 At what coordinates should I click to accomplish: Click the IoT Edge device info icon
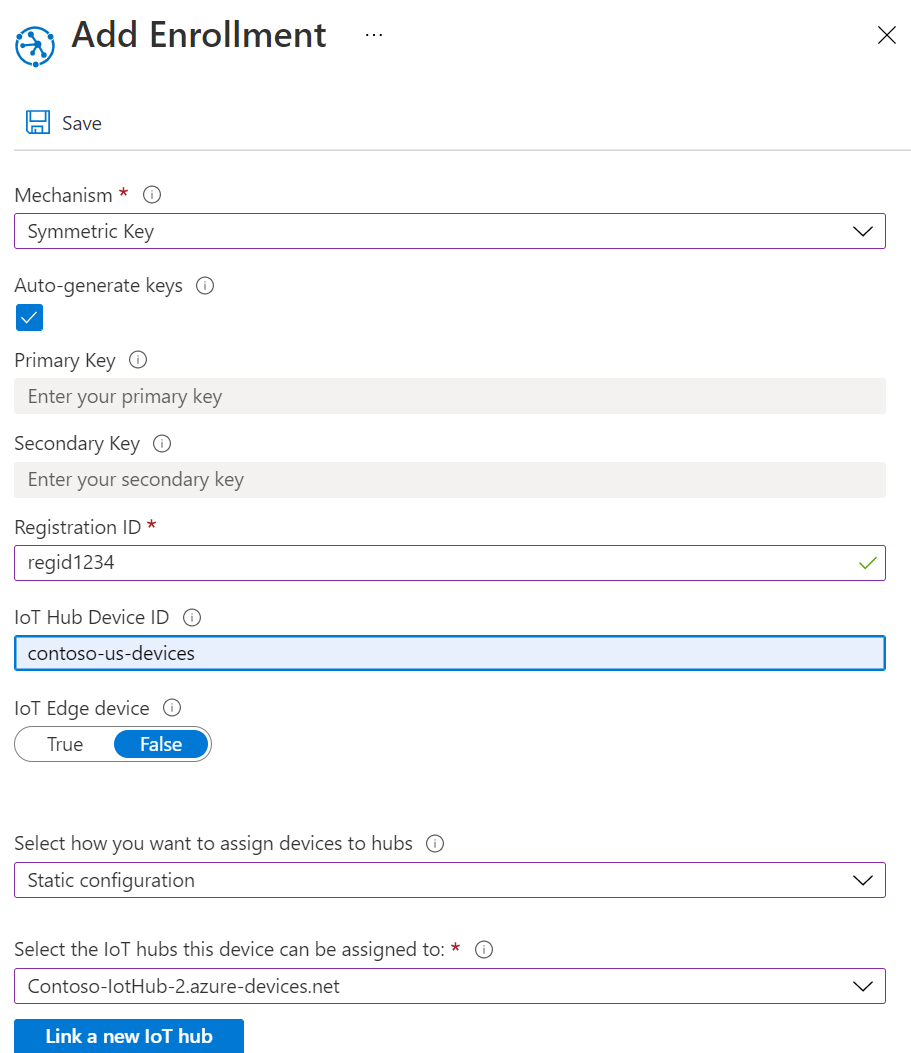pyautogui.click(x=172, y=708)
